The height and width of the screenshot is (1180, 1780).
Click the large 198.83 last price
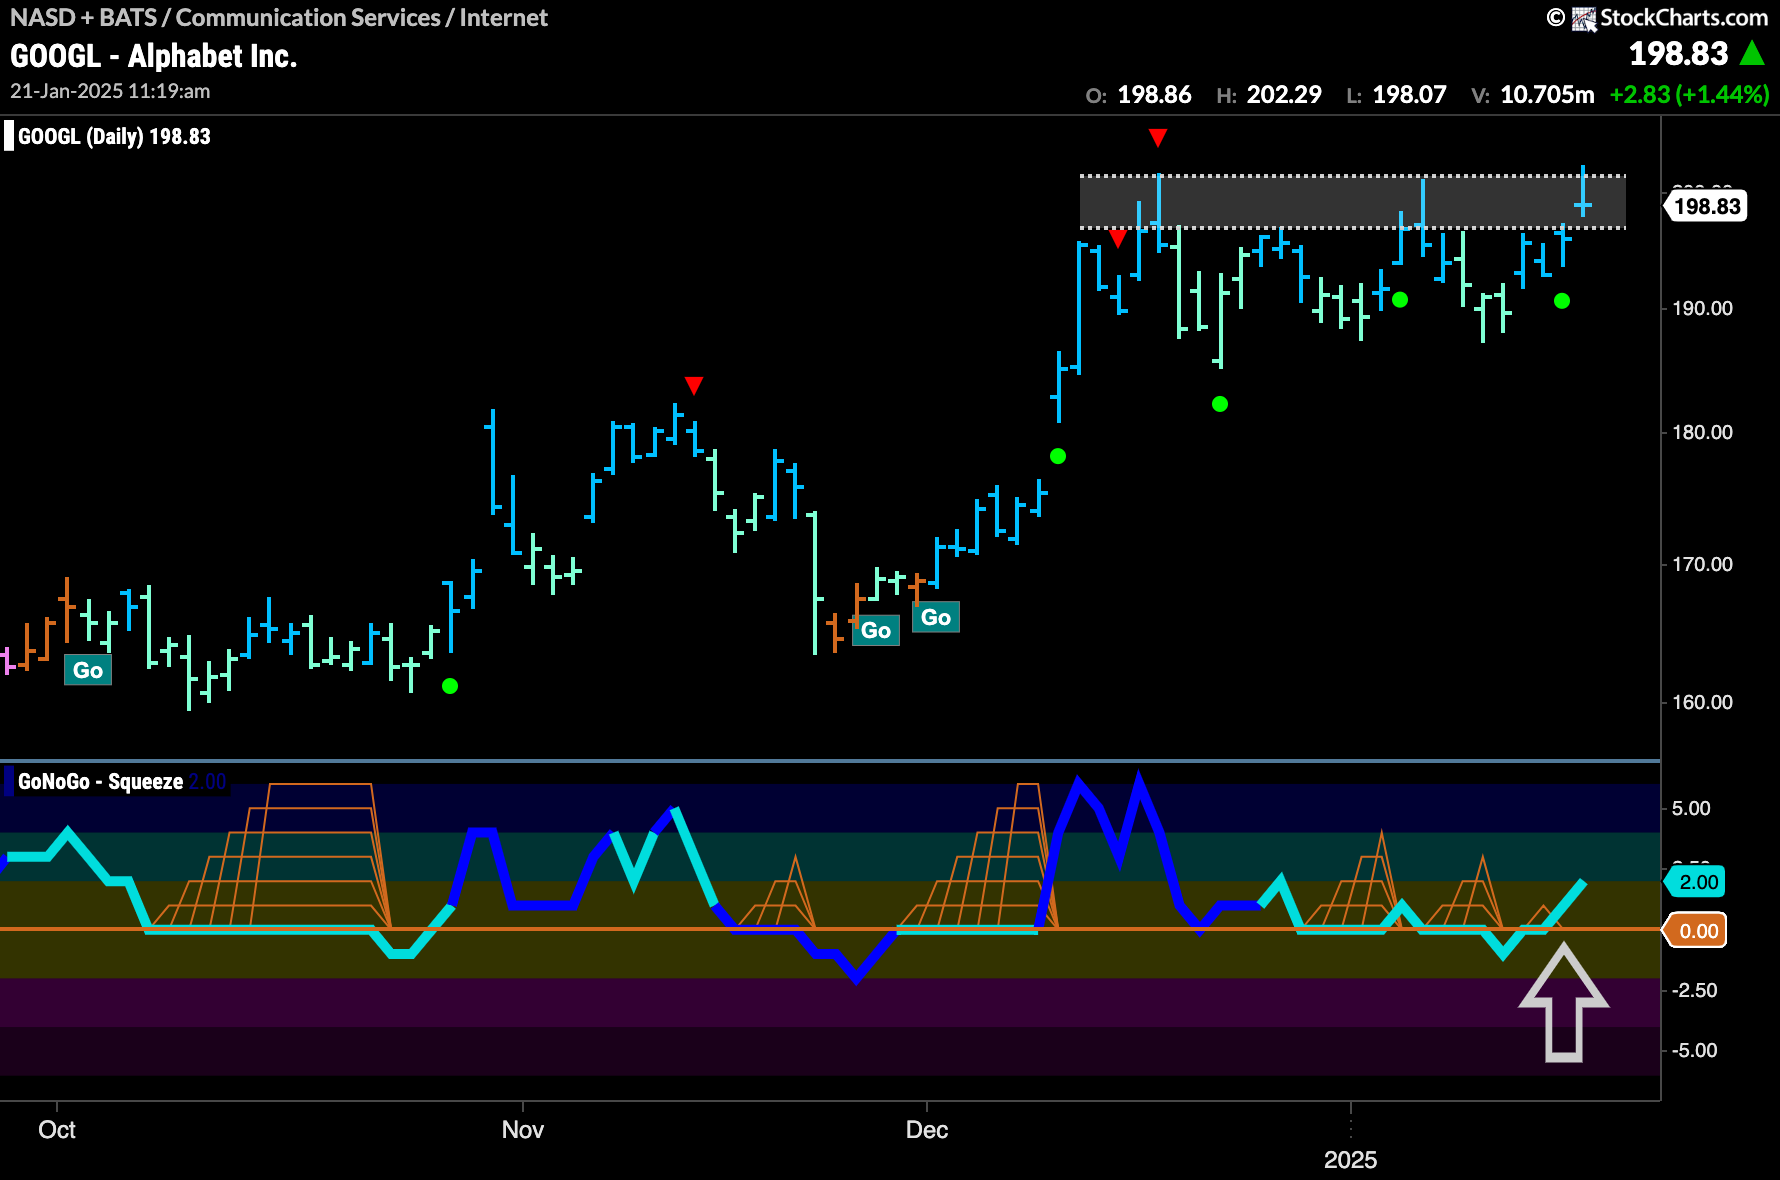1678,54
